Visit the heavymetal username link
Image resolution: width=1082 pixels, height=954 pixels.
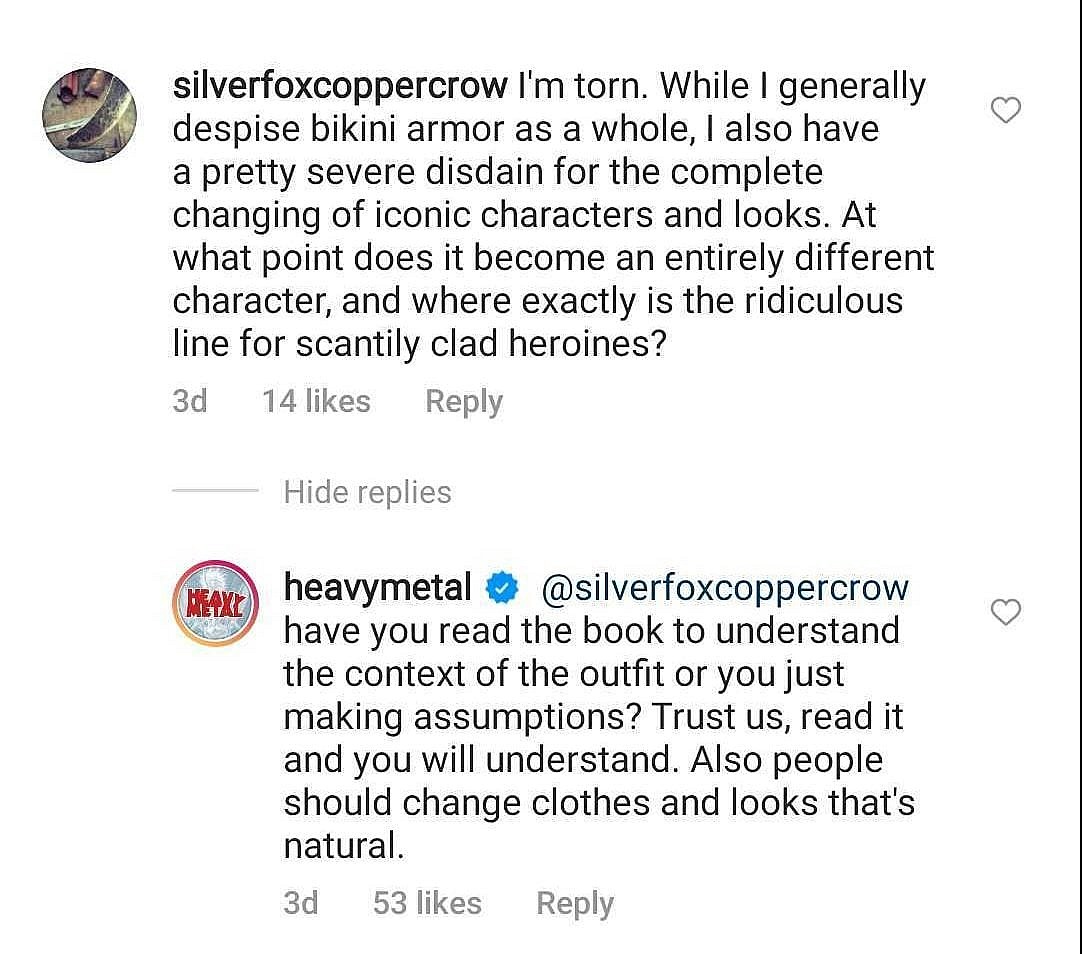pos(377,587)
